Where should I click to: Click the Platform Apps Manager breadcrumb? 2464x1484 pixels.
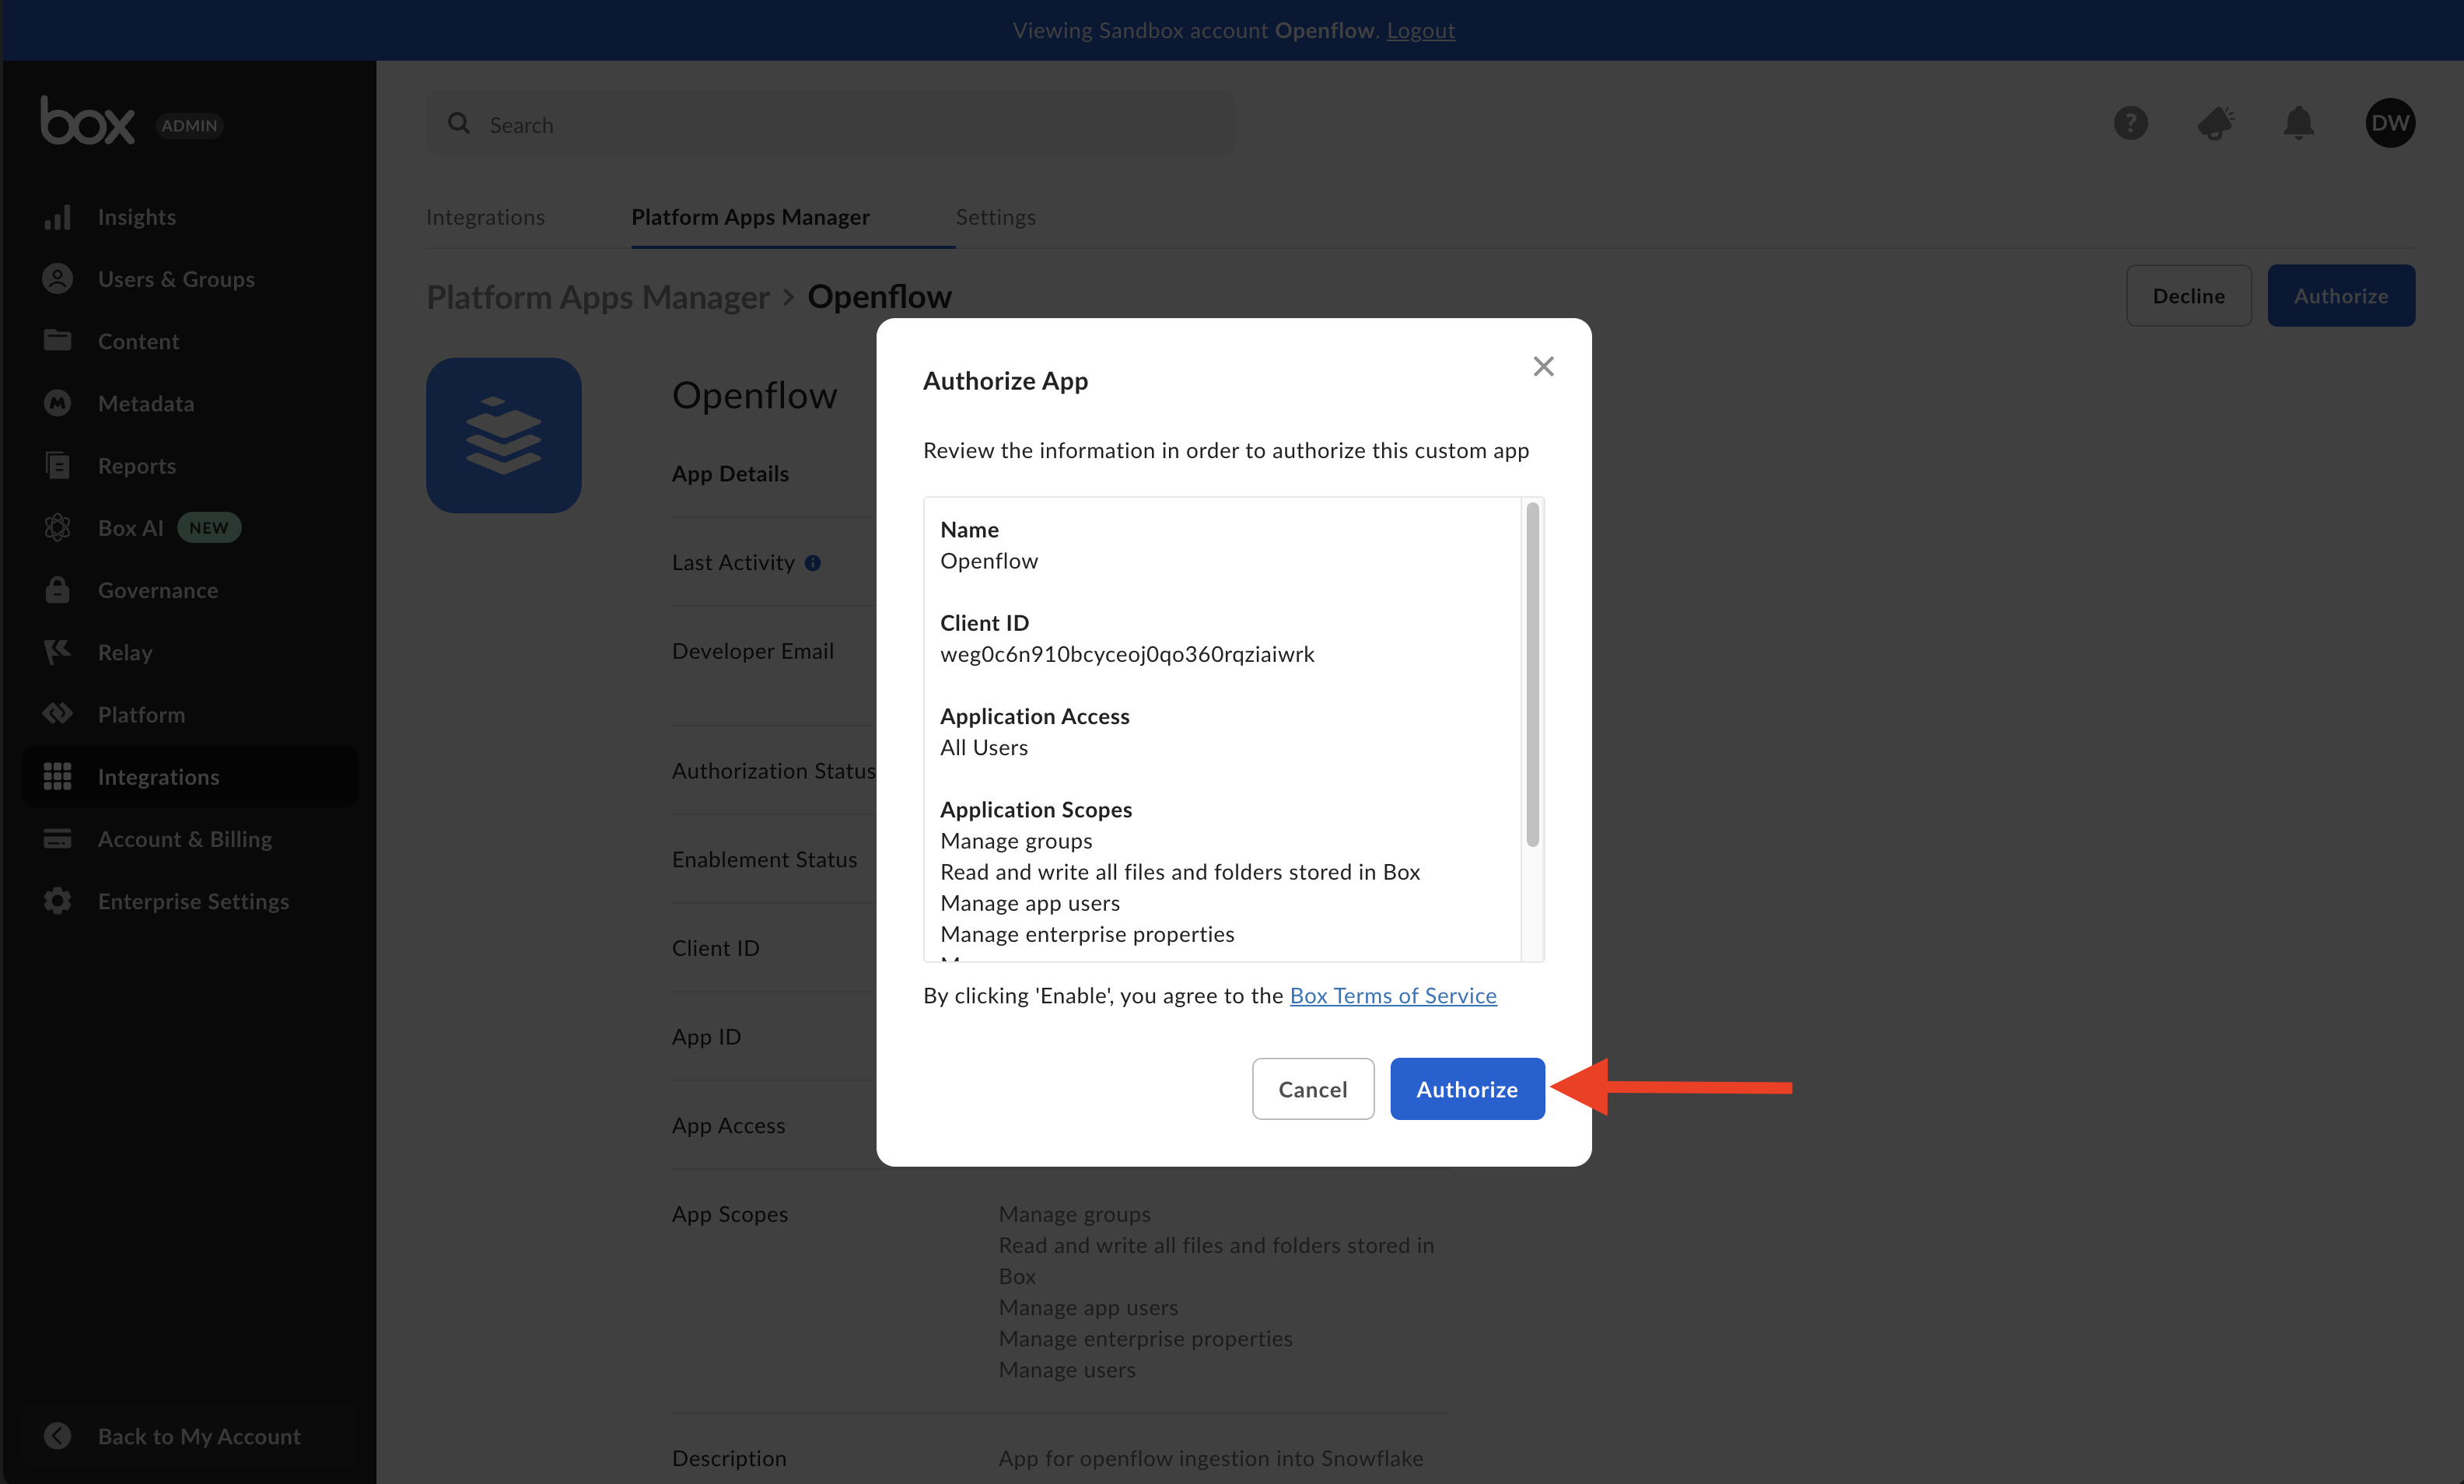tap(597, 297)
